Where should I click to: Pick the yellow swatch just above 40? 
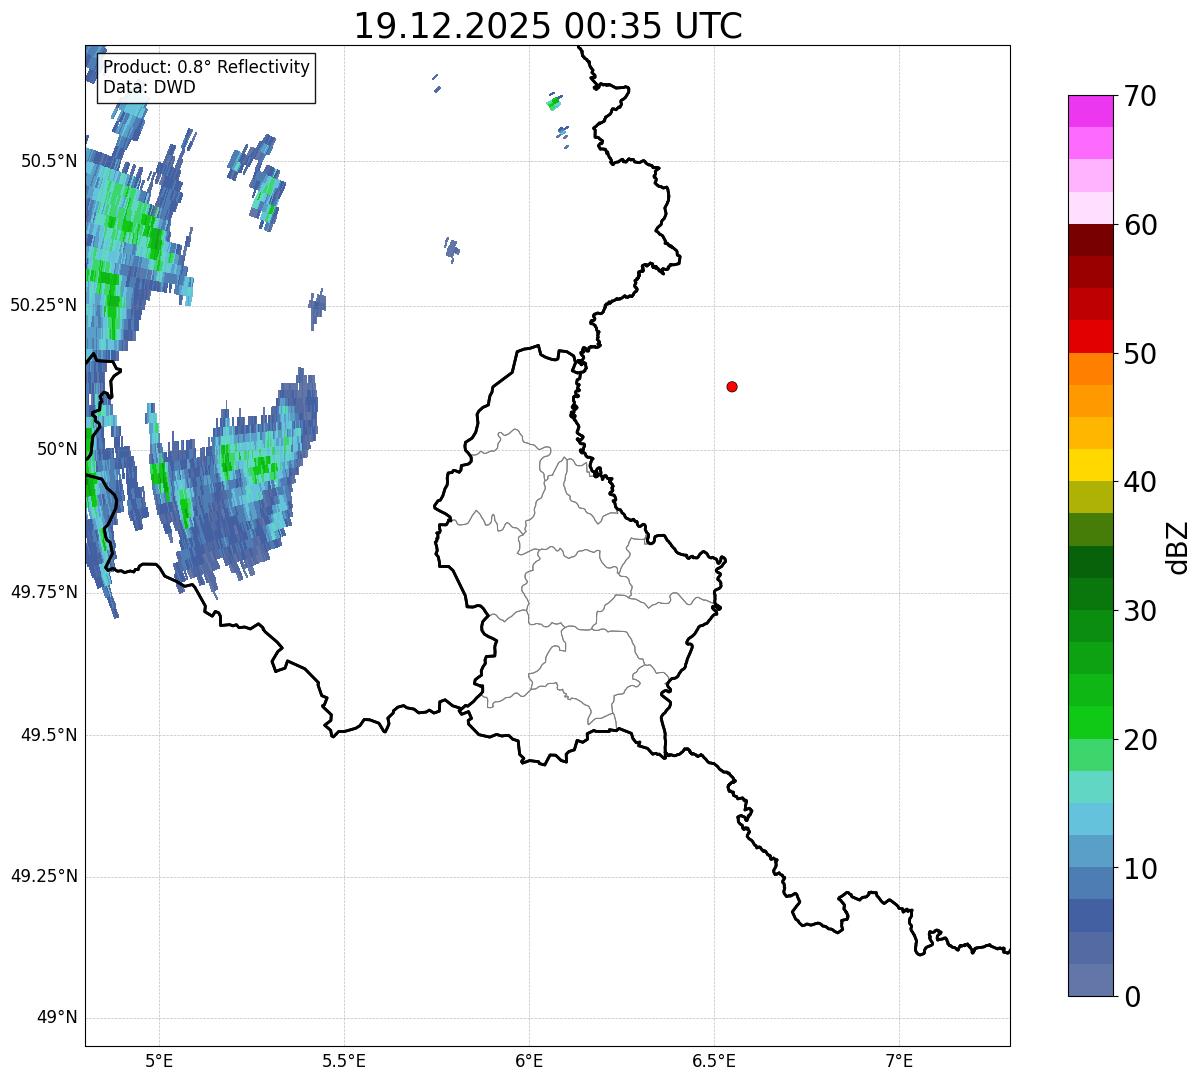pyautogui.click(x=1091, y=465)
